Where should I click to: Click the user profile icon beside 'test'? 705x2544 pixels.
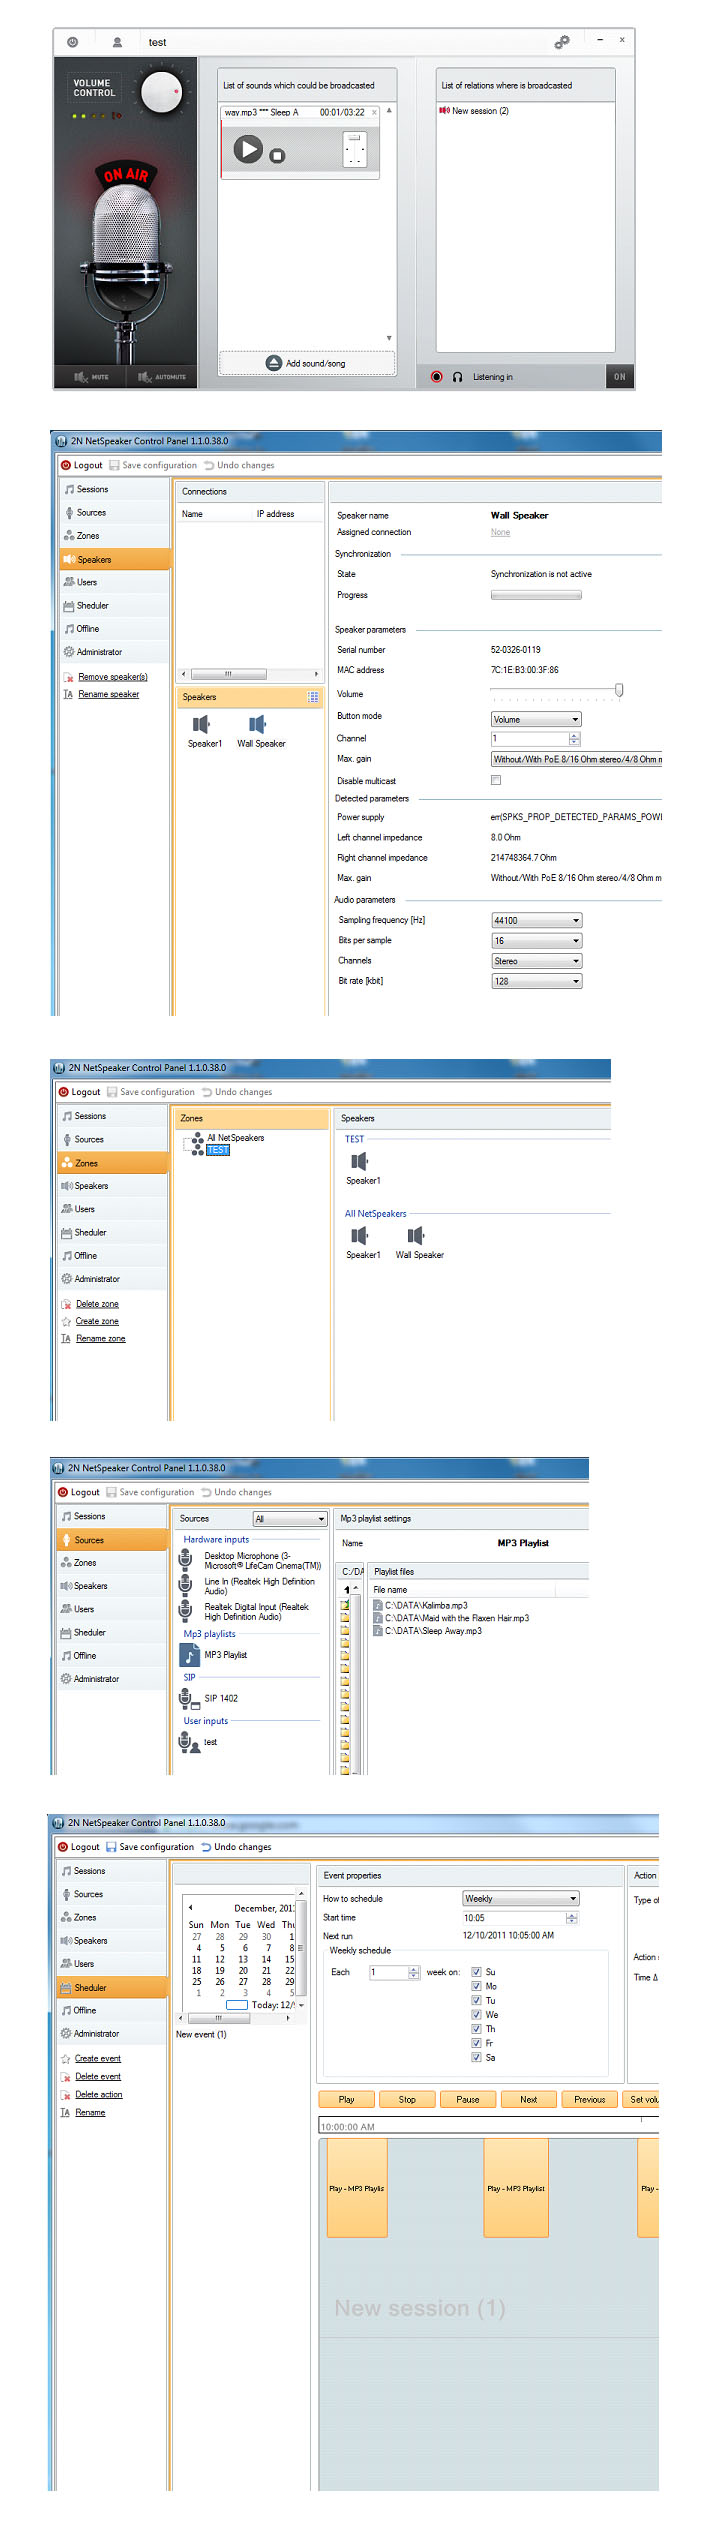pyautogui.click(x=117, y=42)
